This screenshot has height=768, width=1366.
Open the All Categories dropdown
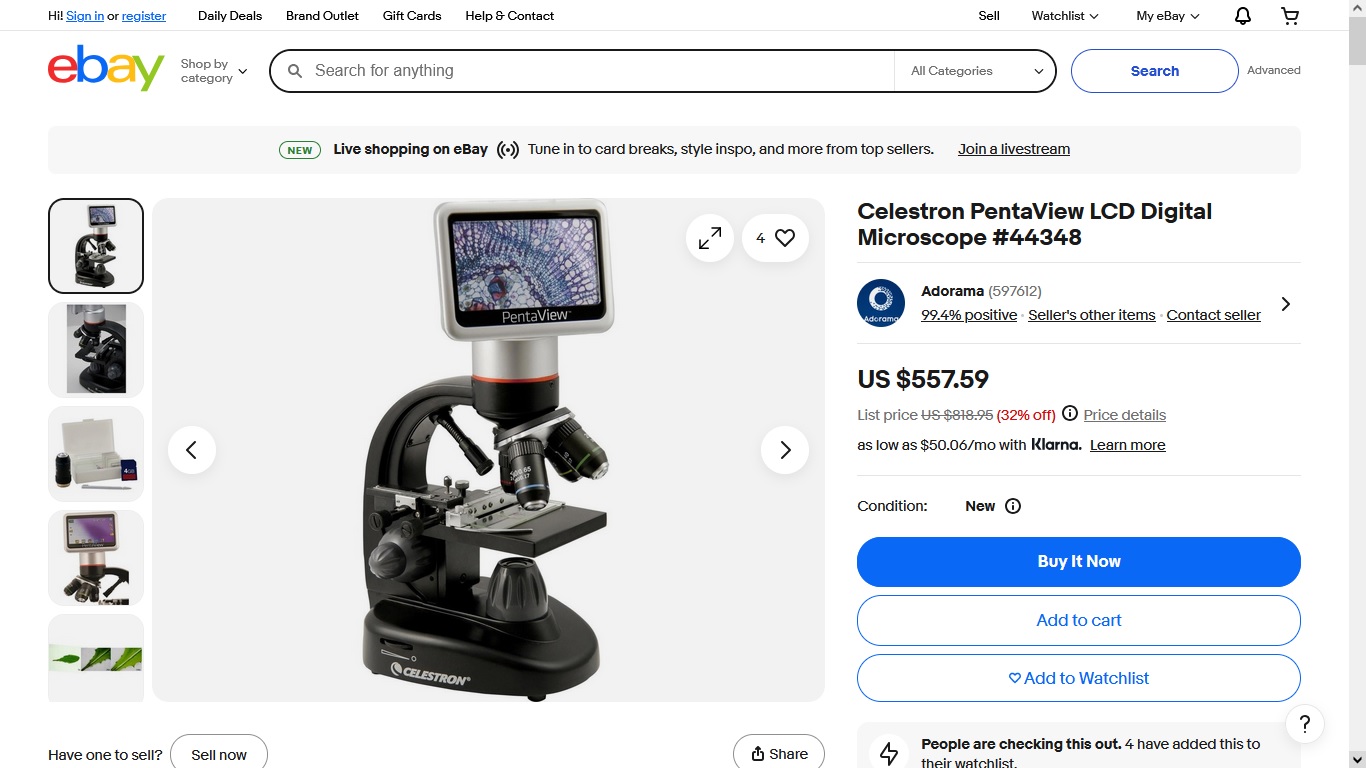(x=975, y=71)
